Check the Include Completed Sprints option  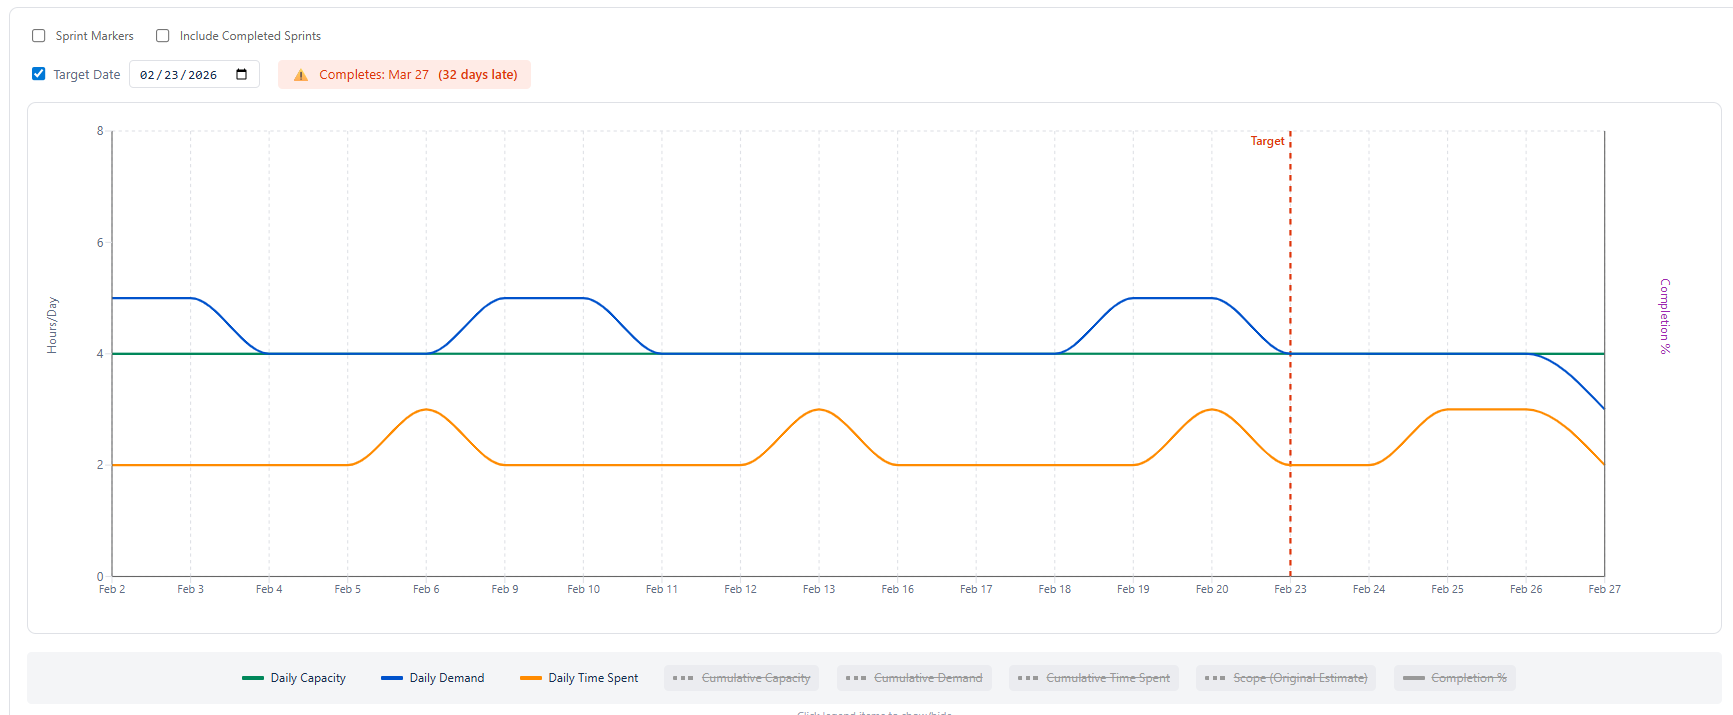tap(163, 36)
